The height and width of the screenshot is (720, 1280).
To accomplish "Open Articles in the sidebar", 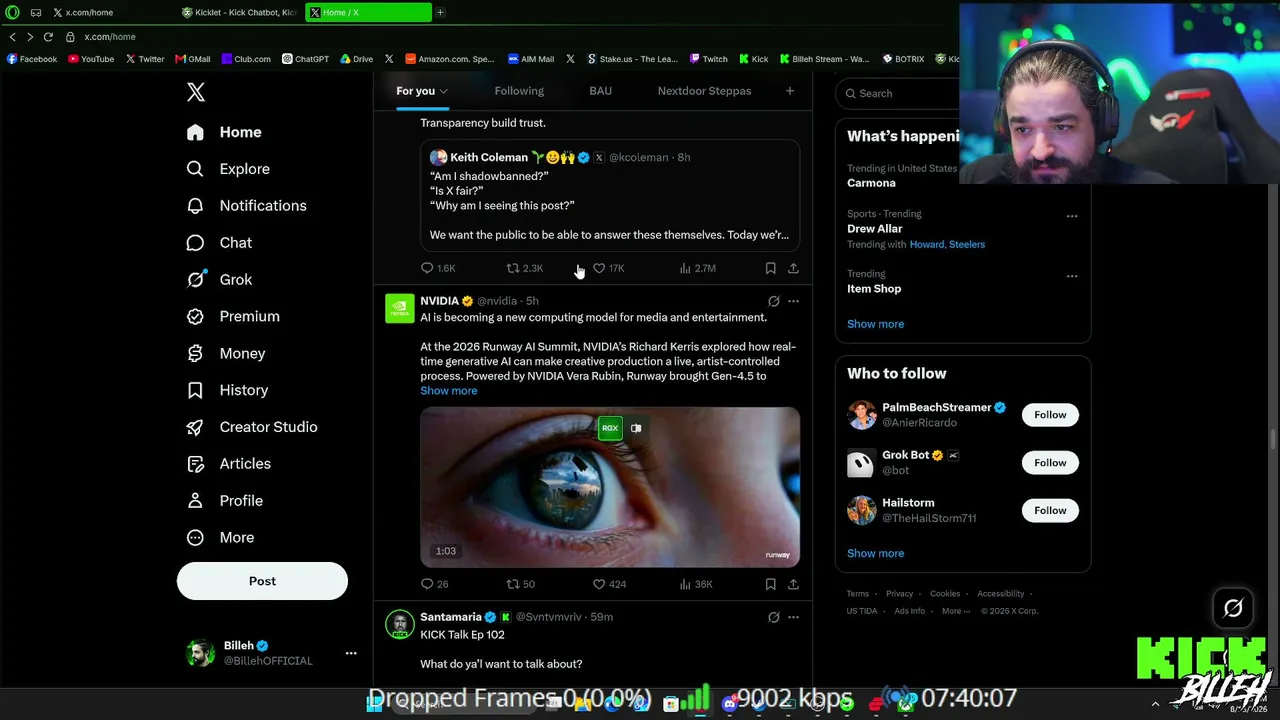I will [x=229, y=464].
